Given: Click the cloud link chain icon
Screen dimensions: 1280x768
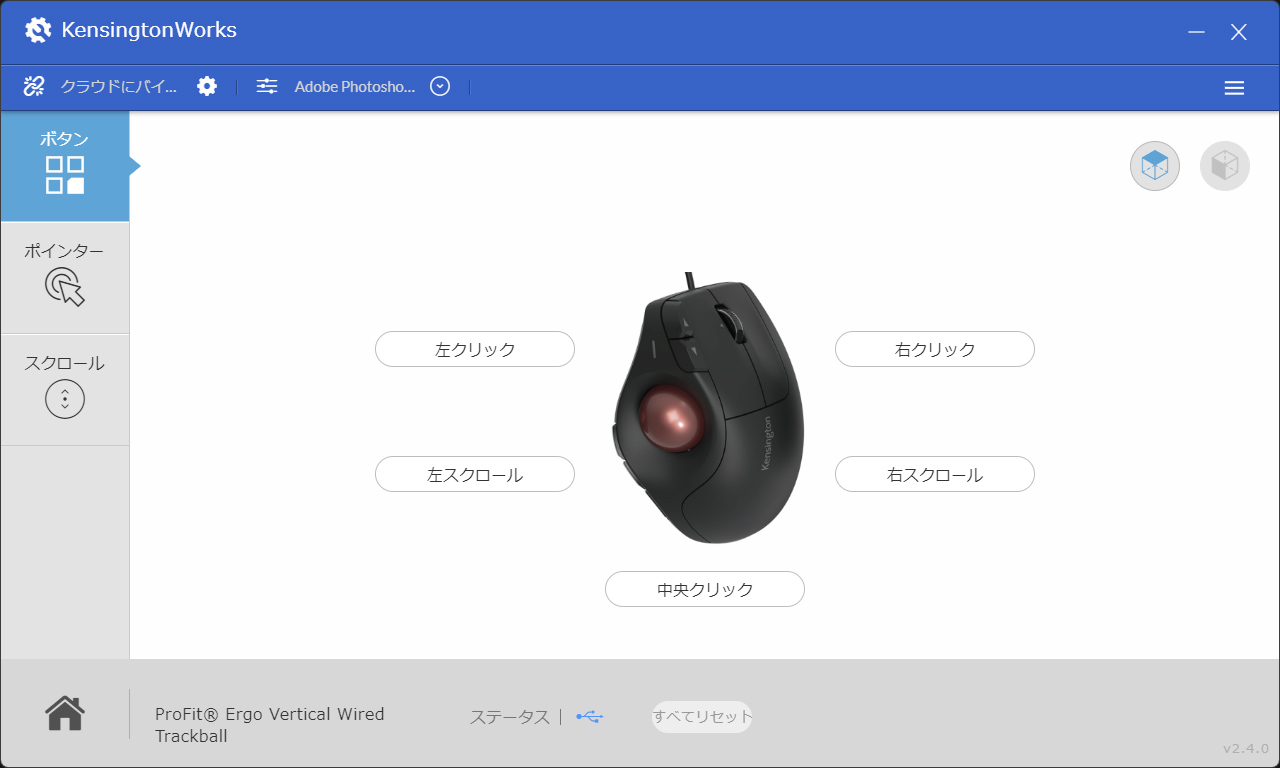Looking at the screenshot, I should pyautogui.click(x=34, y=86).
